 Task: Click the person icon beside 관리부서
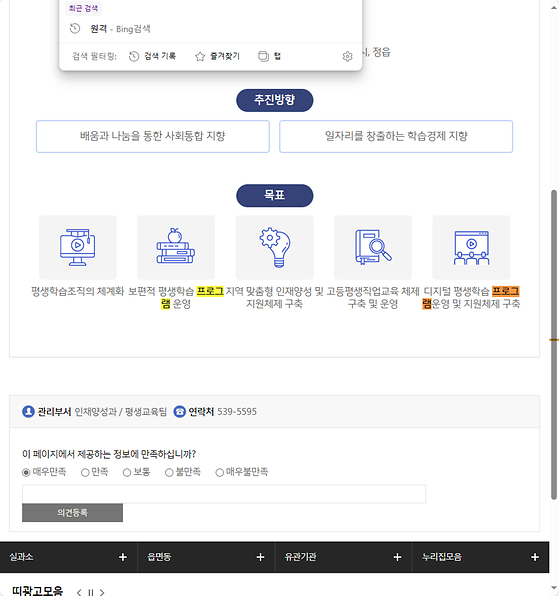coord(29,412)
